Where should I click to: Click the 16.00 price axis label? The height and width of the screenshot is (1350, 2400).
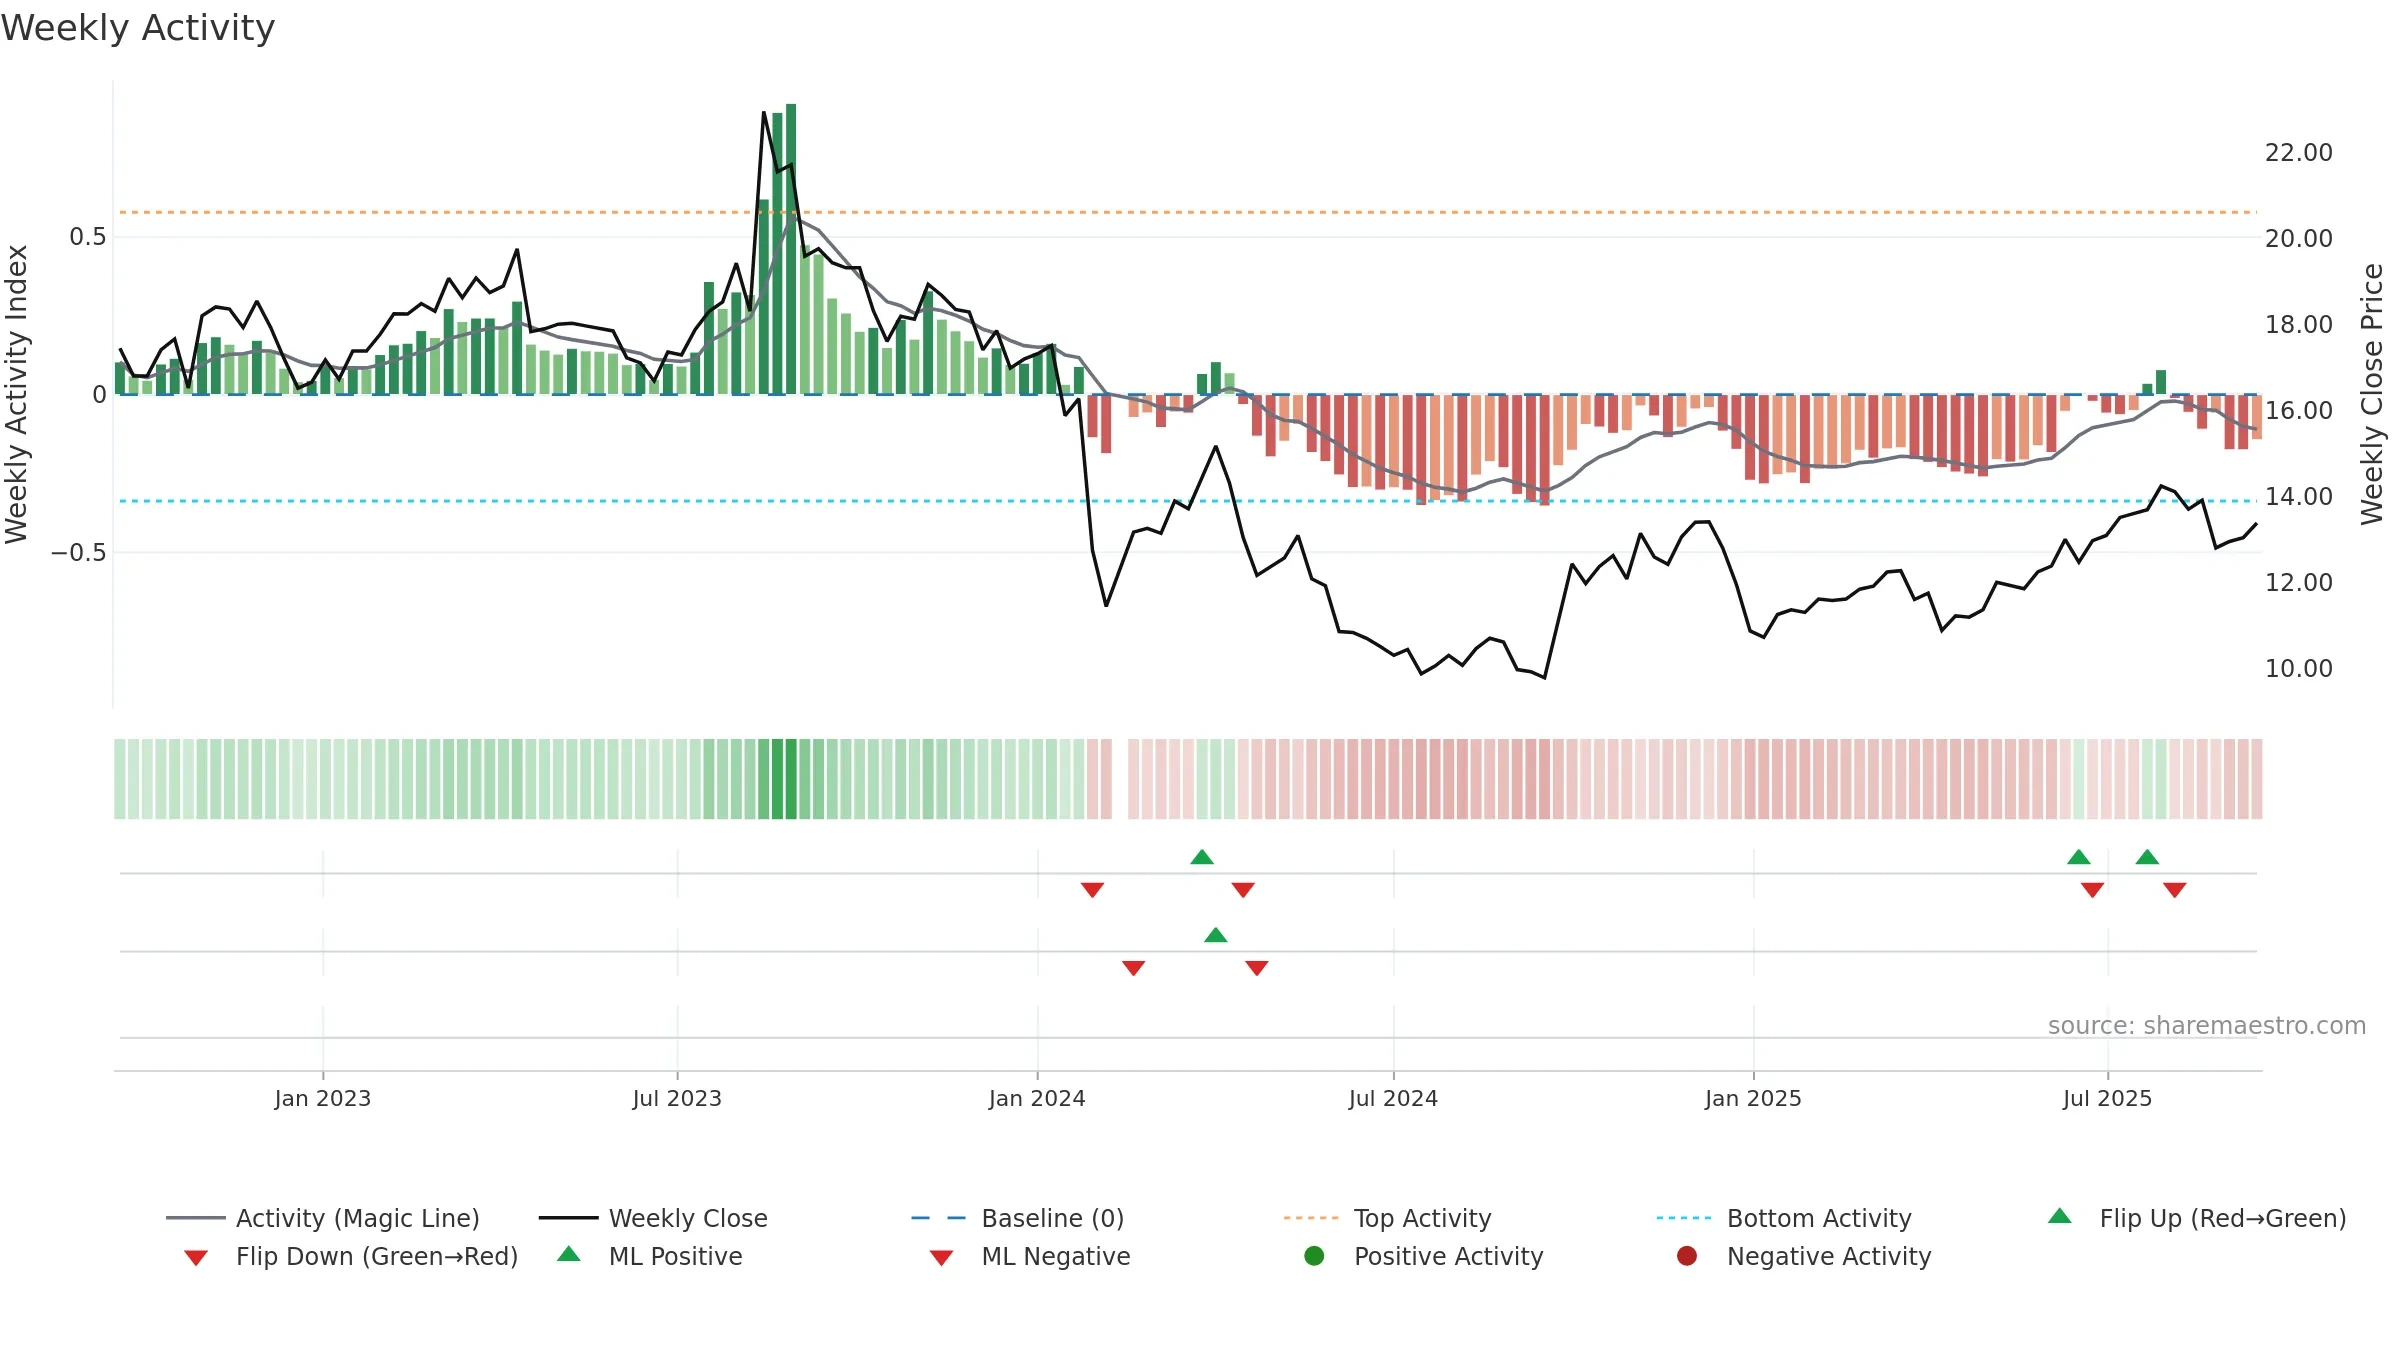[2299, 411]
